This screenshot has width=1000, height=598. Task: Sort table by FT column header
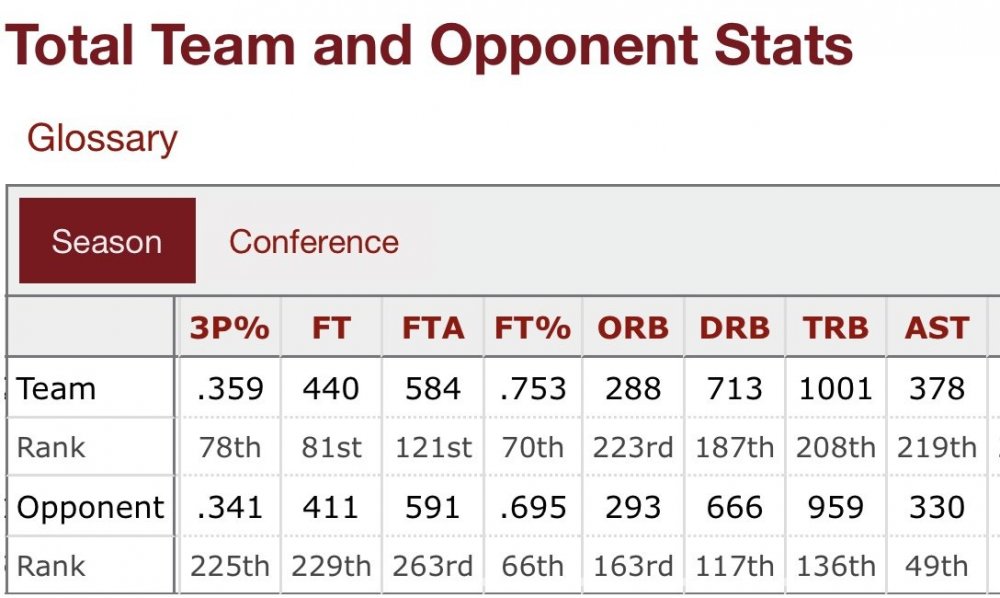(x=331, y=328)
